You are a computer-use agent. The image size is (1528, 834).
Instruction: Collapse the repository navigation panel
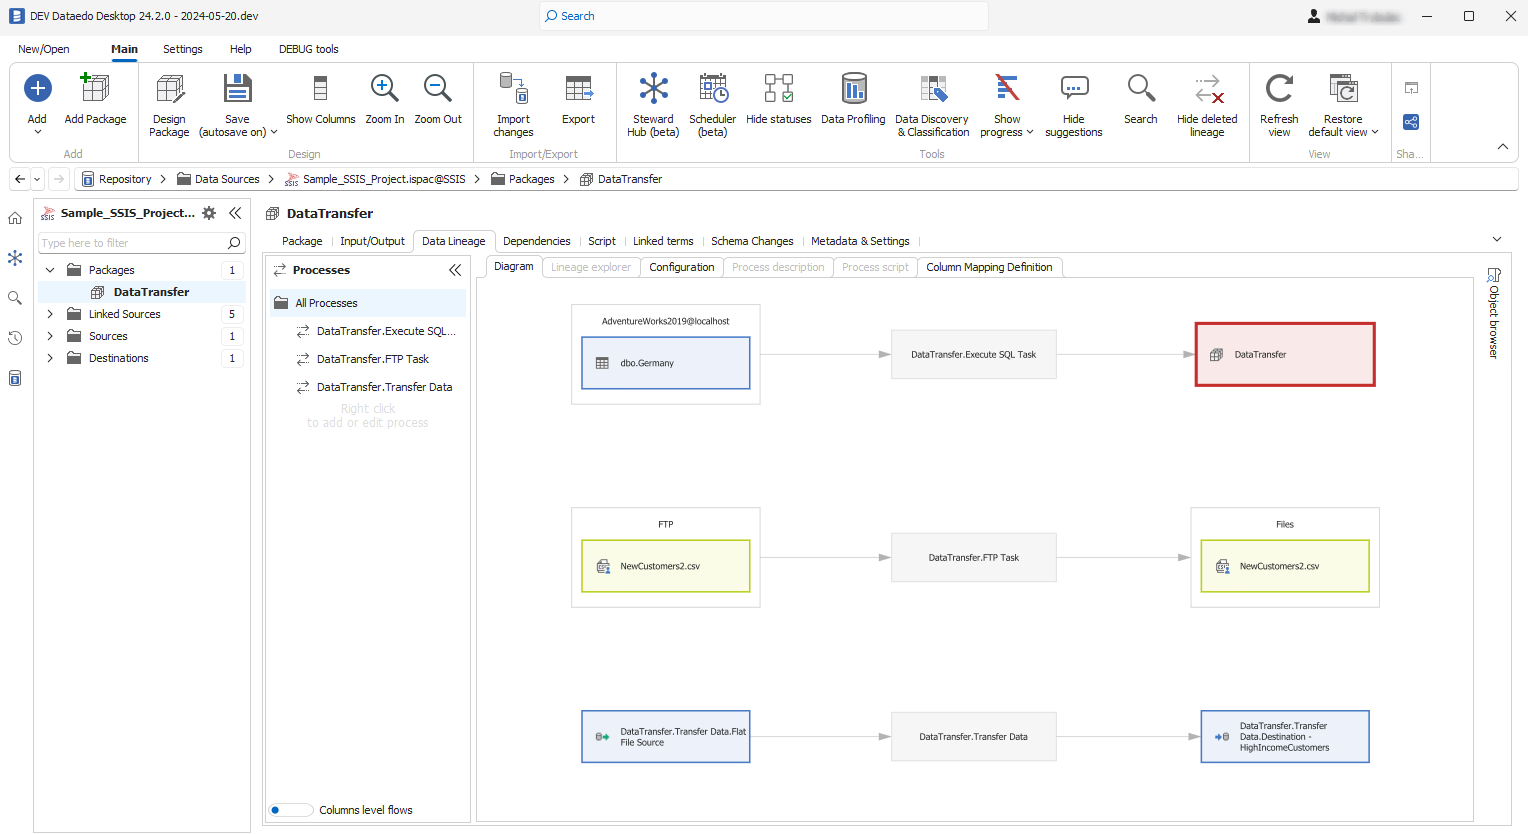[235, 213]
